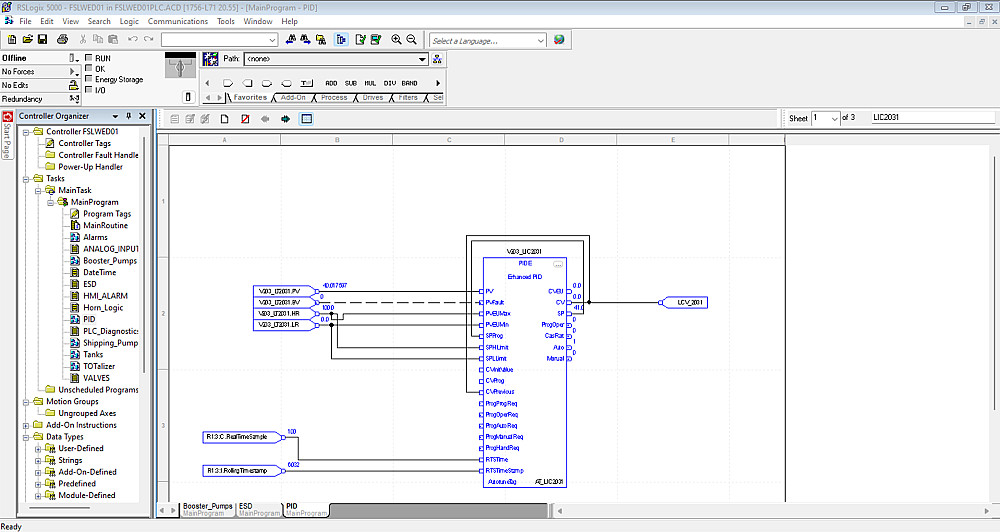The width and height of the screenshot is (1000, 532).
Task: Switch to the Booster_Pumps routine tab
Action: [207, 506]
